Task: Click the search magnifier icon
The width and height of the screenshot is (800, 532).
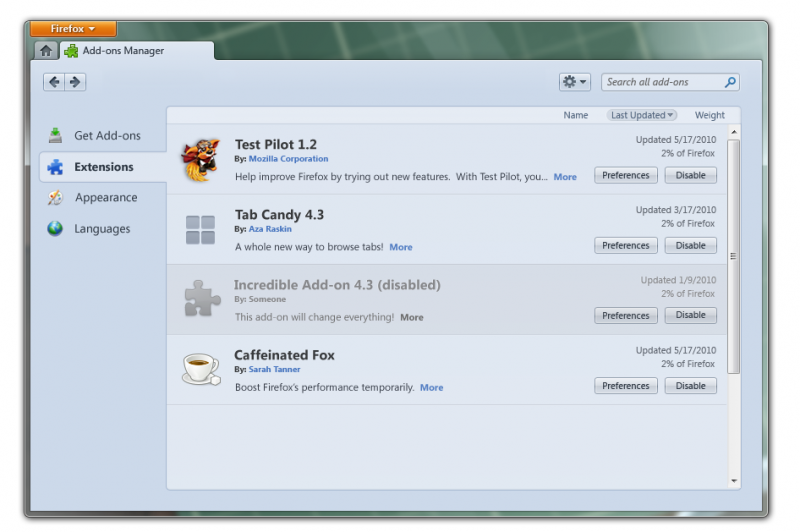Action: (x=731, y=82)
